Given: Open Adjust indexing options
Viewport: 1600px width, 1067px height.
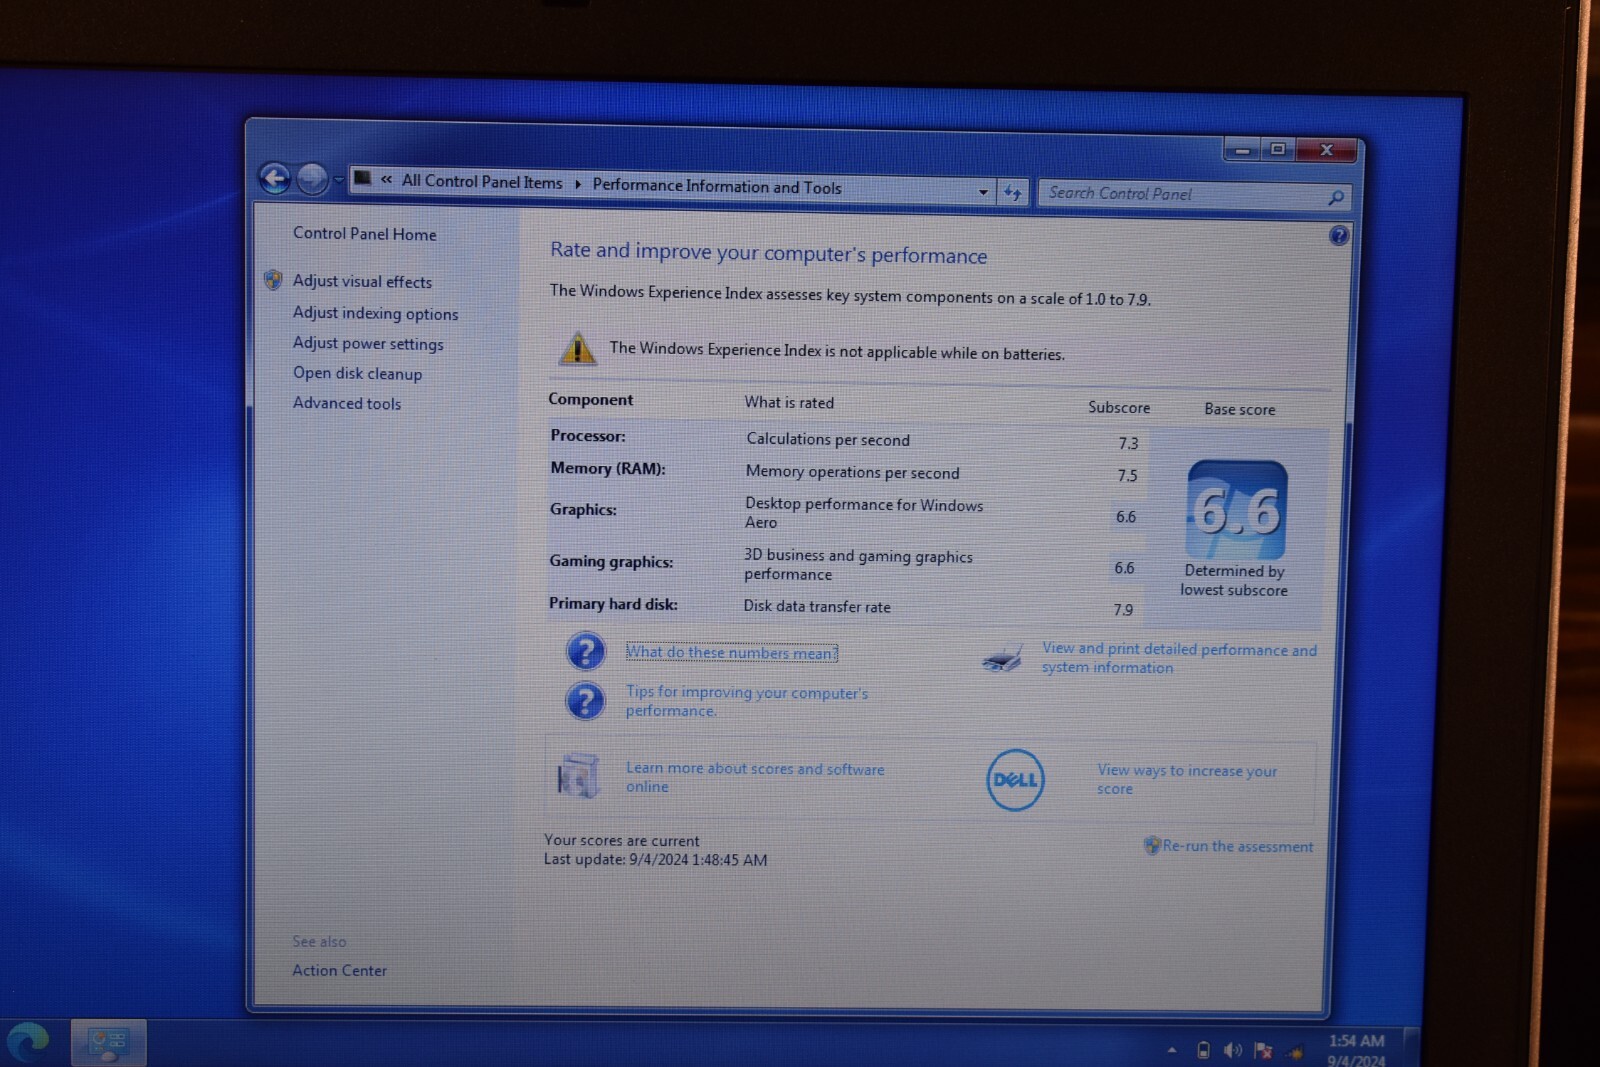Looking at the screenshot, I should tap(375, 313).
